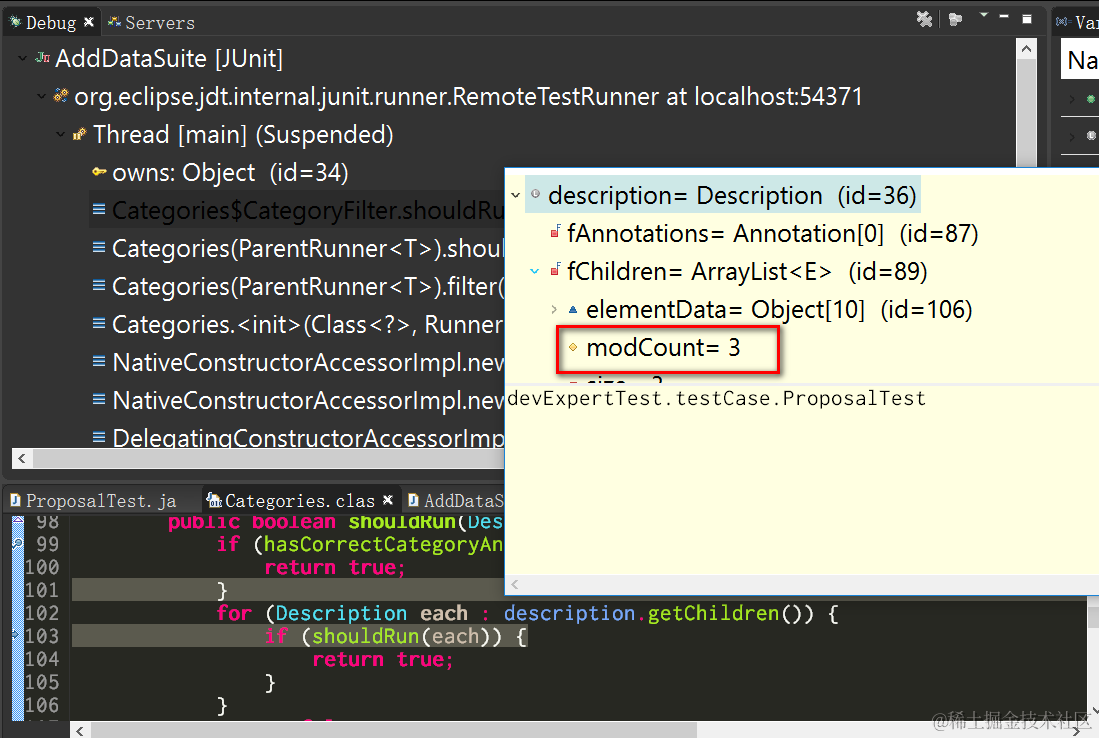The image size is (1099, 738).
Task: Collapse the AddDataSuite [JUnit] launch node
Action: (x=22, y=58)
